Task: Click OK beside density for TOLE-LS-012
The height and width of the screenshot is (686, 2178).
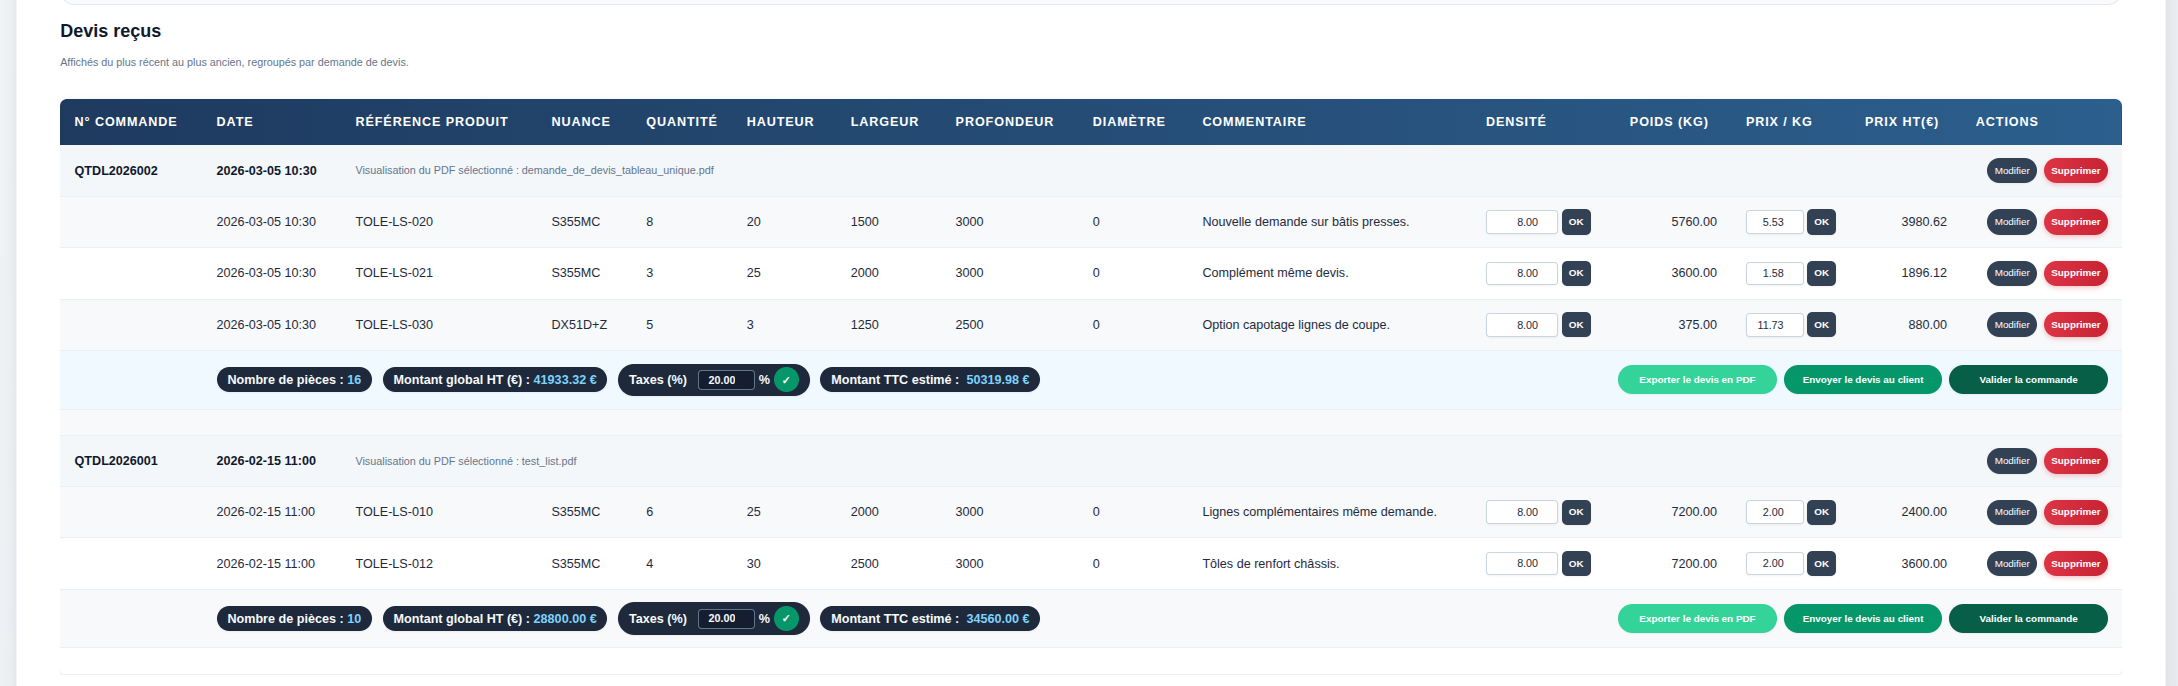Action: 1576,564
